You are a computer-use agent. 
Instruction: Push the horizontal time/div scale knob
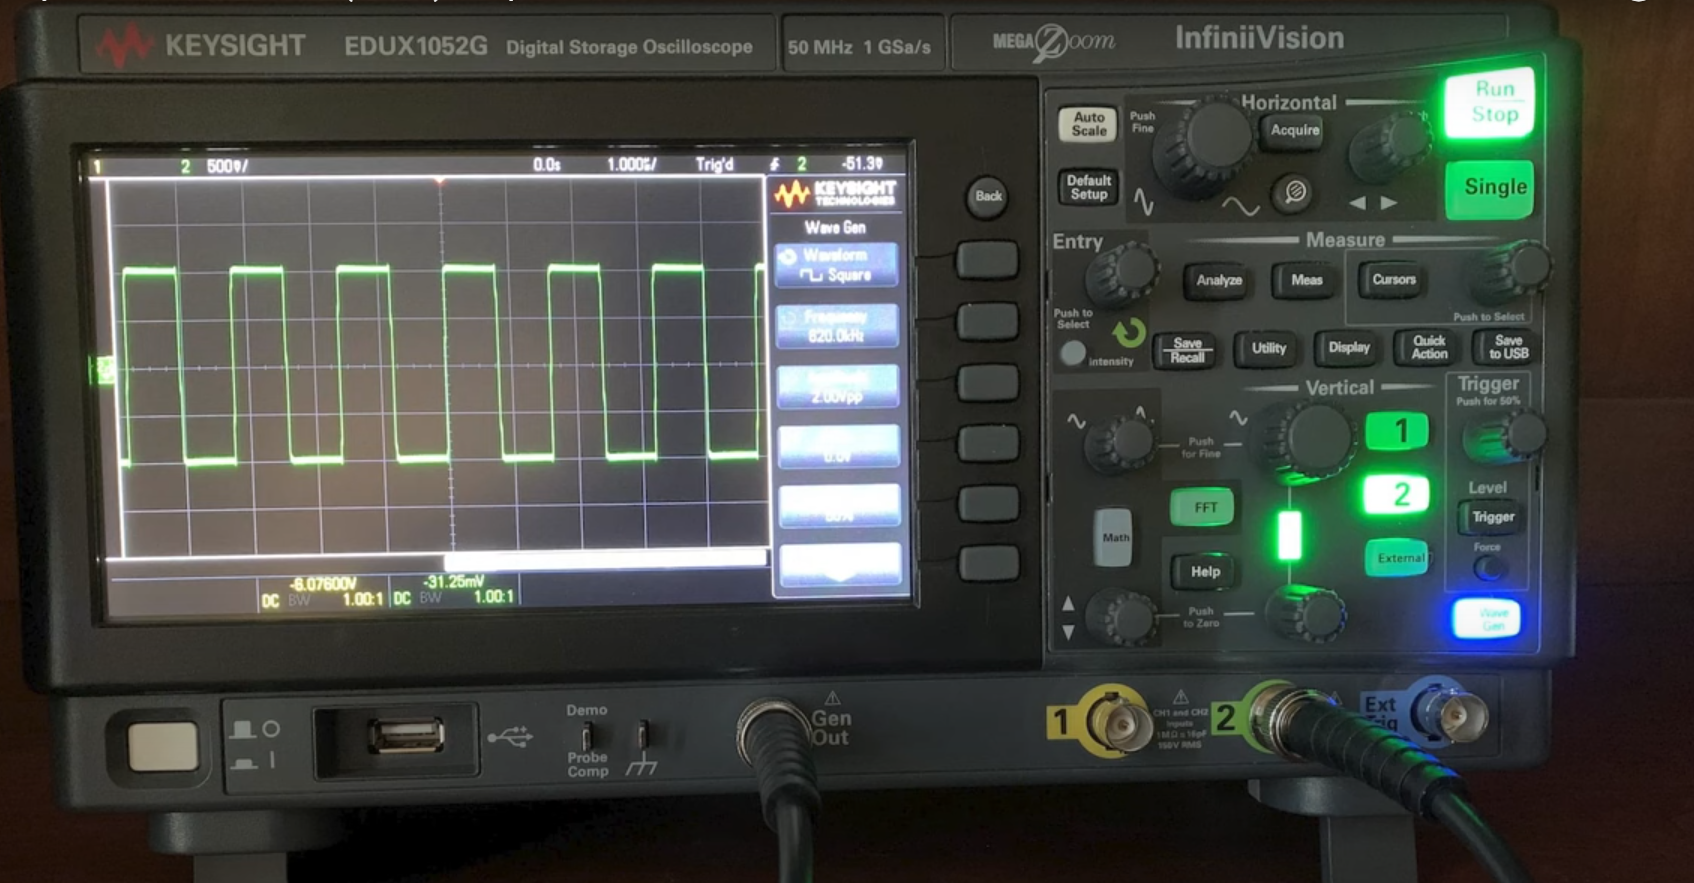1203,145
